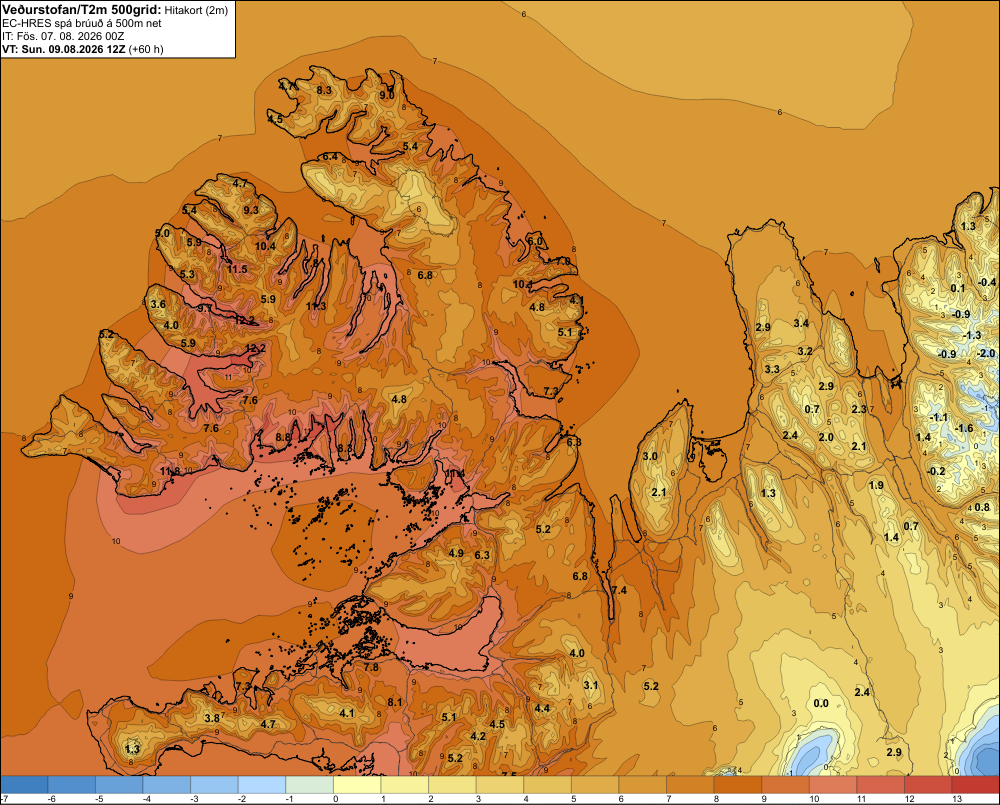Click the 8.8 temperature value

(x=283, y=437)
